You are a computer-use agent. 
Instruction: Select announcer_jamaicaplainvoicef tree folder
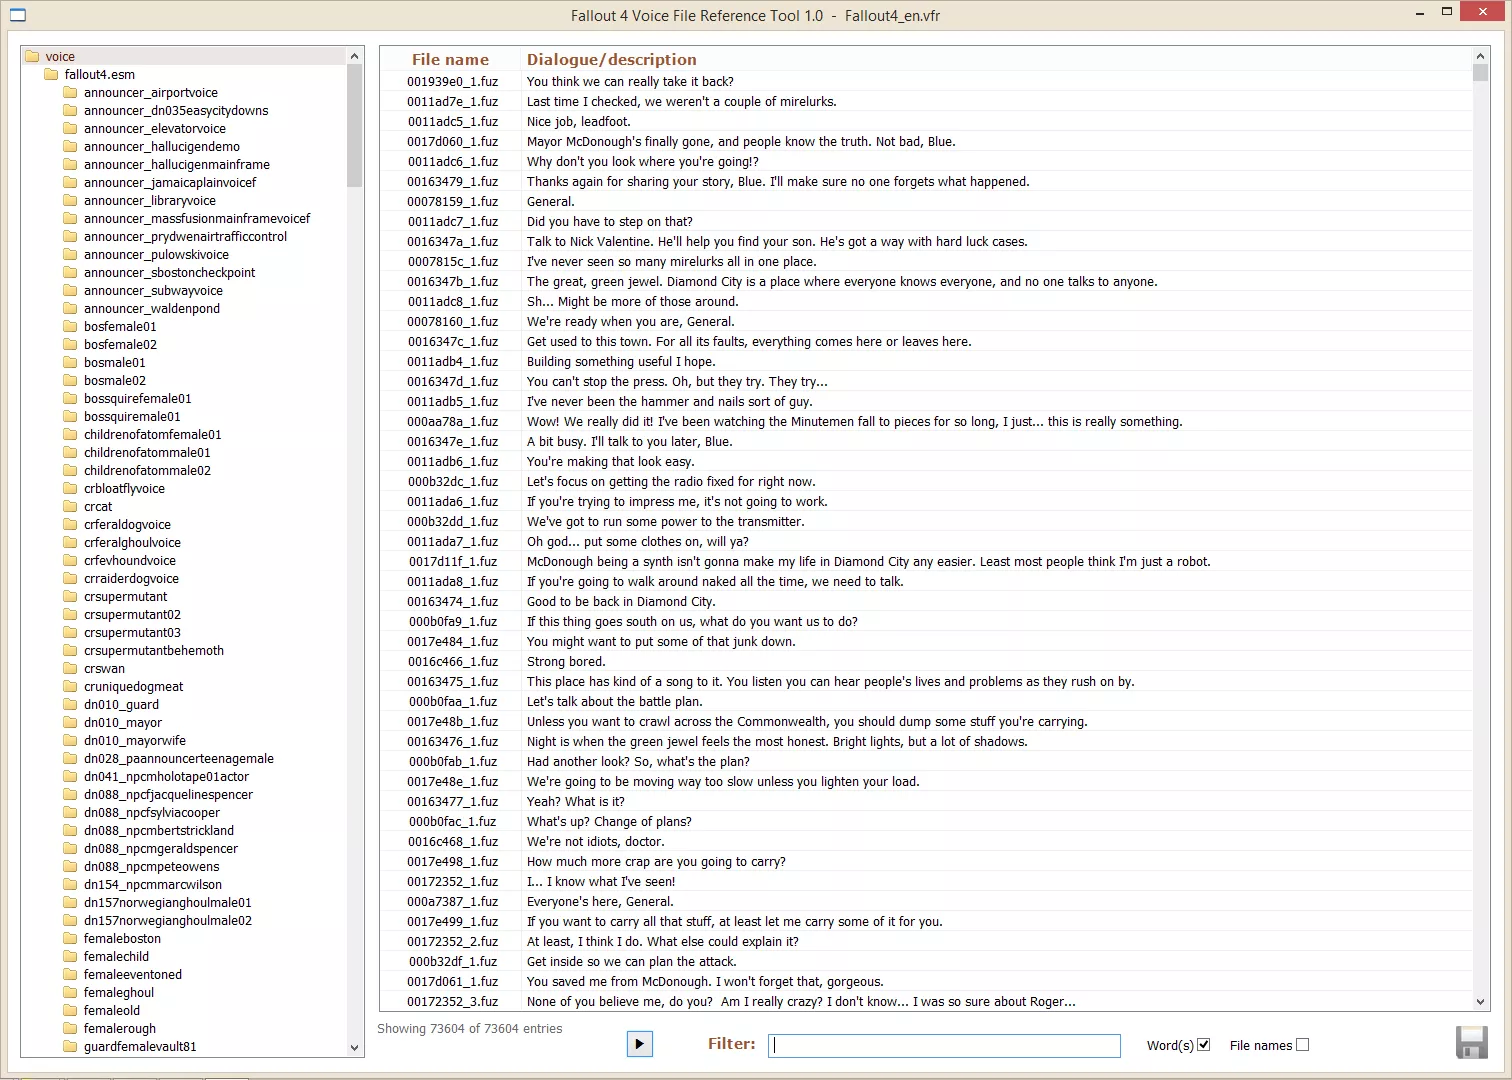(x=170, y=182)
